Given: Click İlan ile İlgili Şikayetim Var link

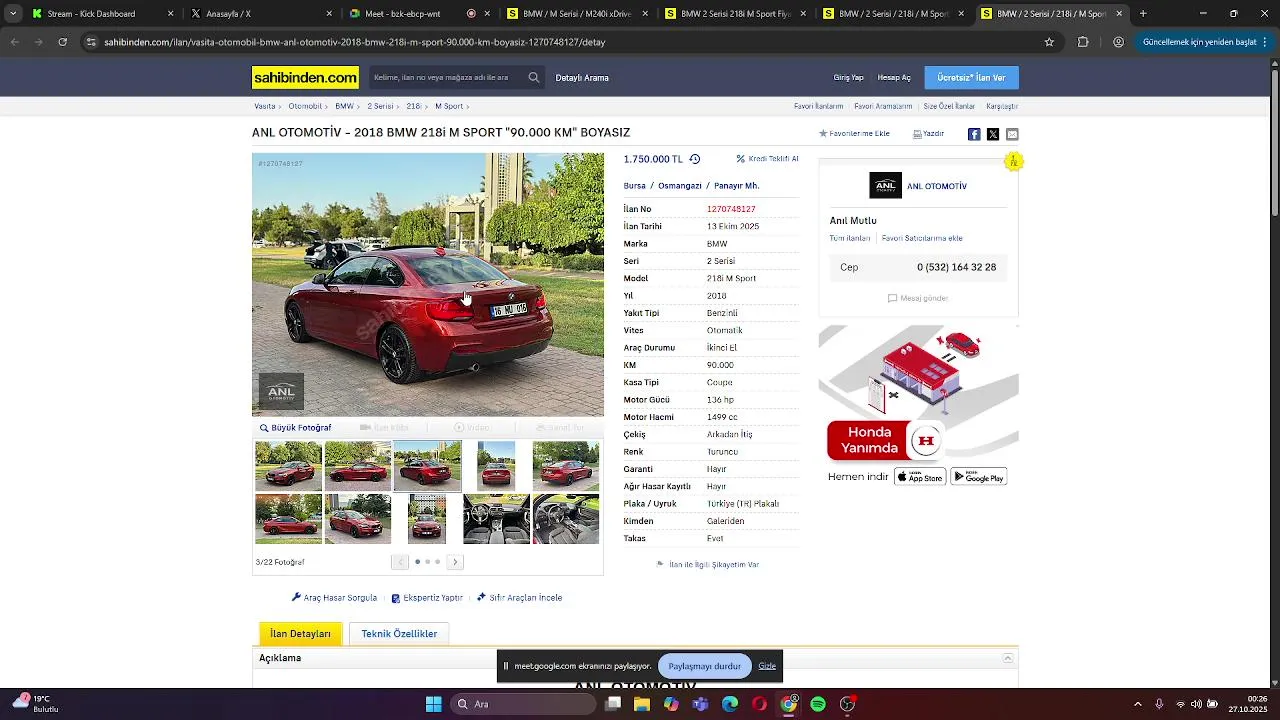Looking at the screenshot, I should tap(708, 565).
